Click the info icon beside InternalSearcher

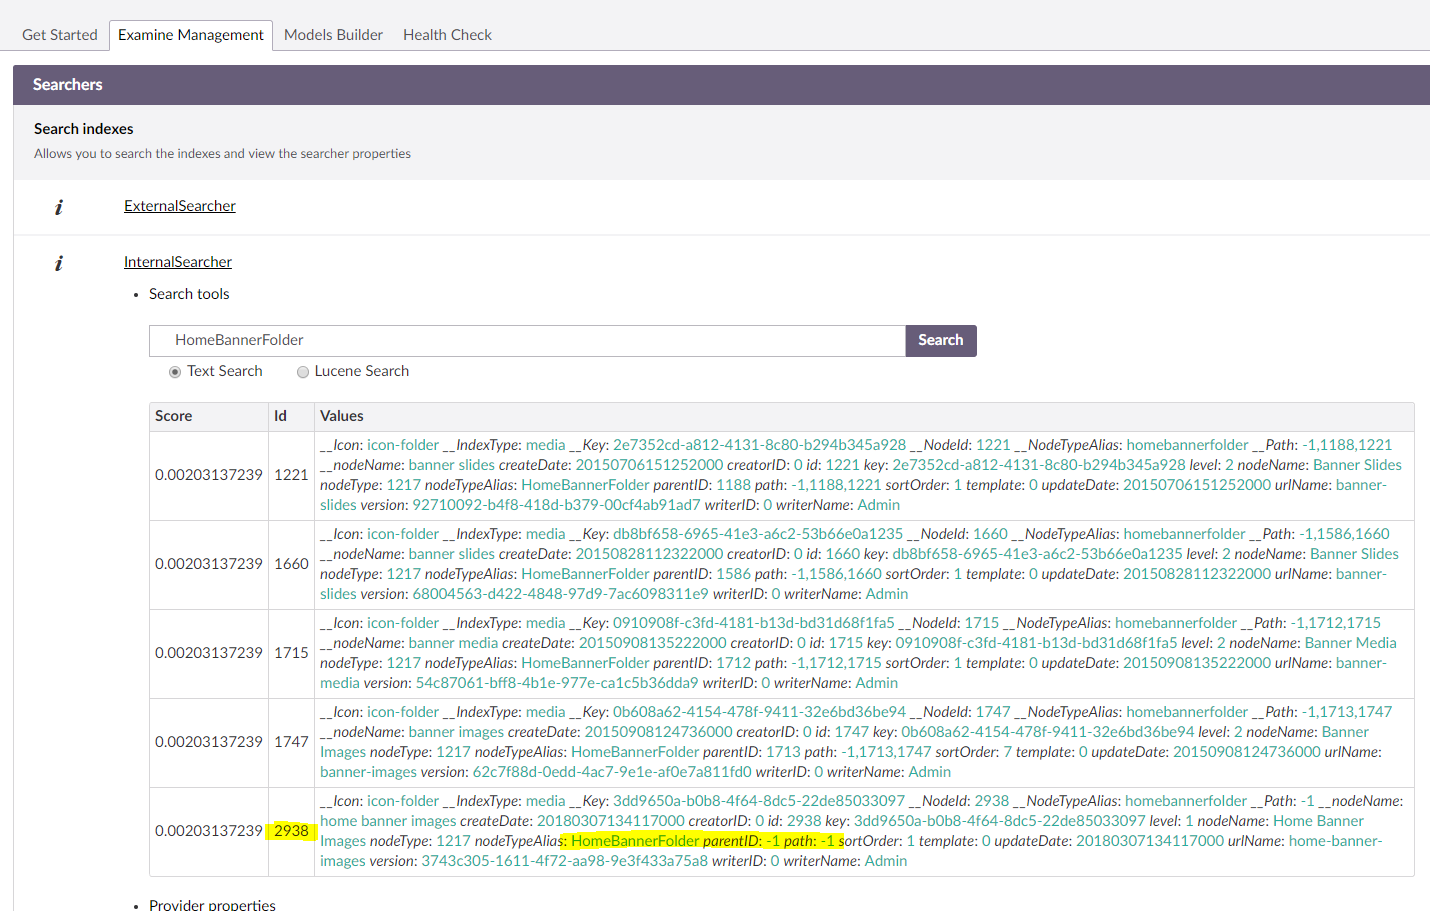(x=59, y=263)
